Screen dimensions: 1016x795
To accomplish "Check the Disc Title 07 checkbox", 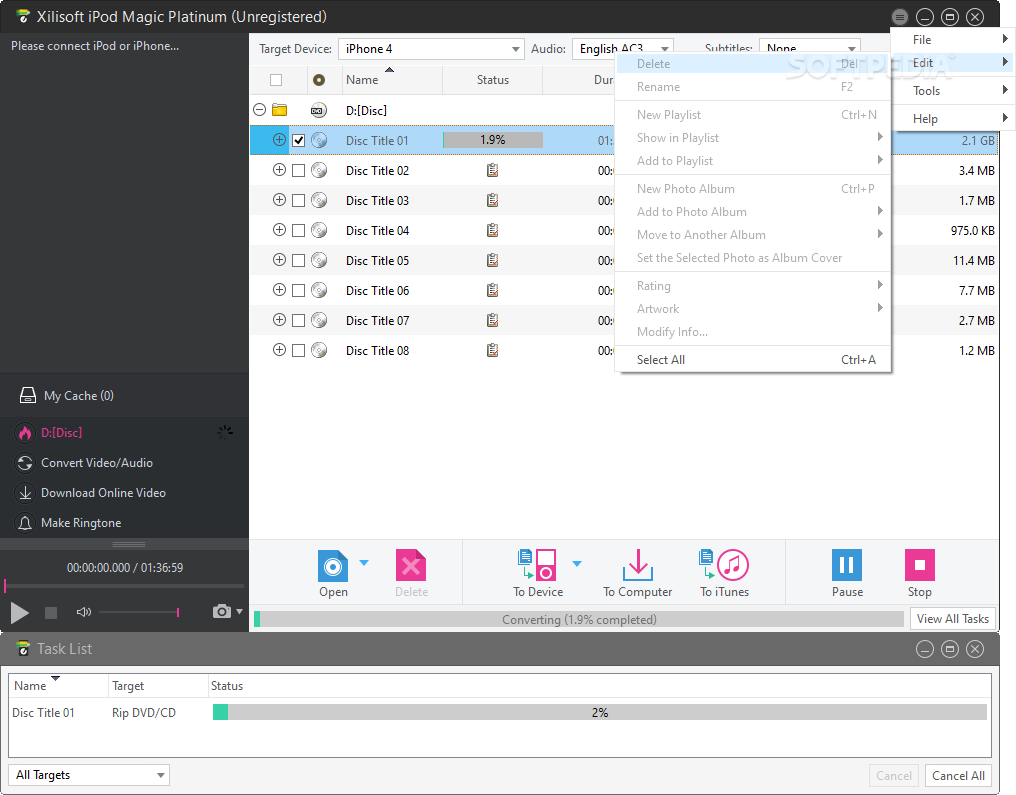I will pos(298,320).
